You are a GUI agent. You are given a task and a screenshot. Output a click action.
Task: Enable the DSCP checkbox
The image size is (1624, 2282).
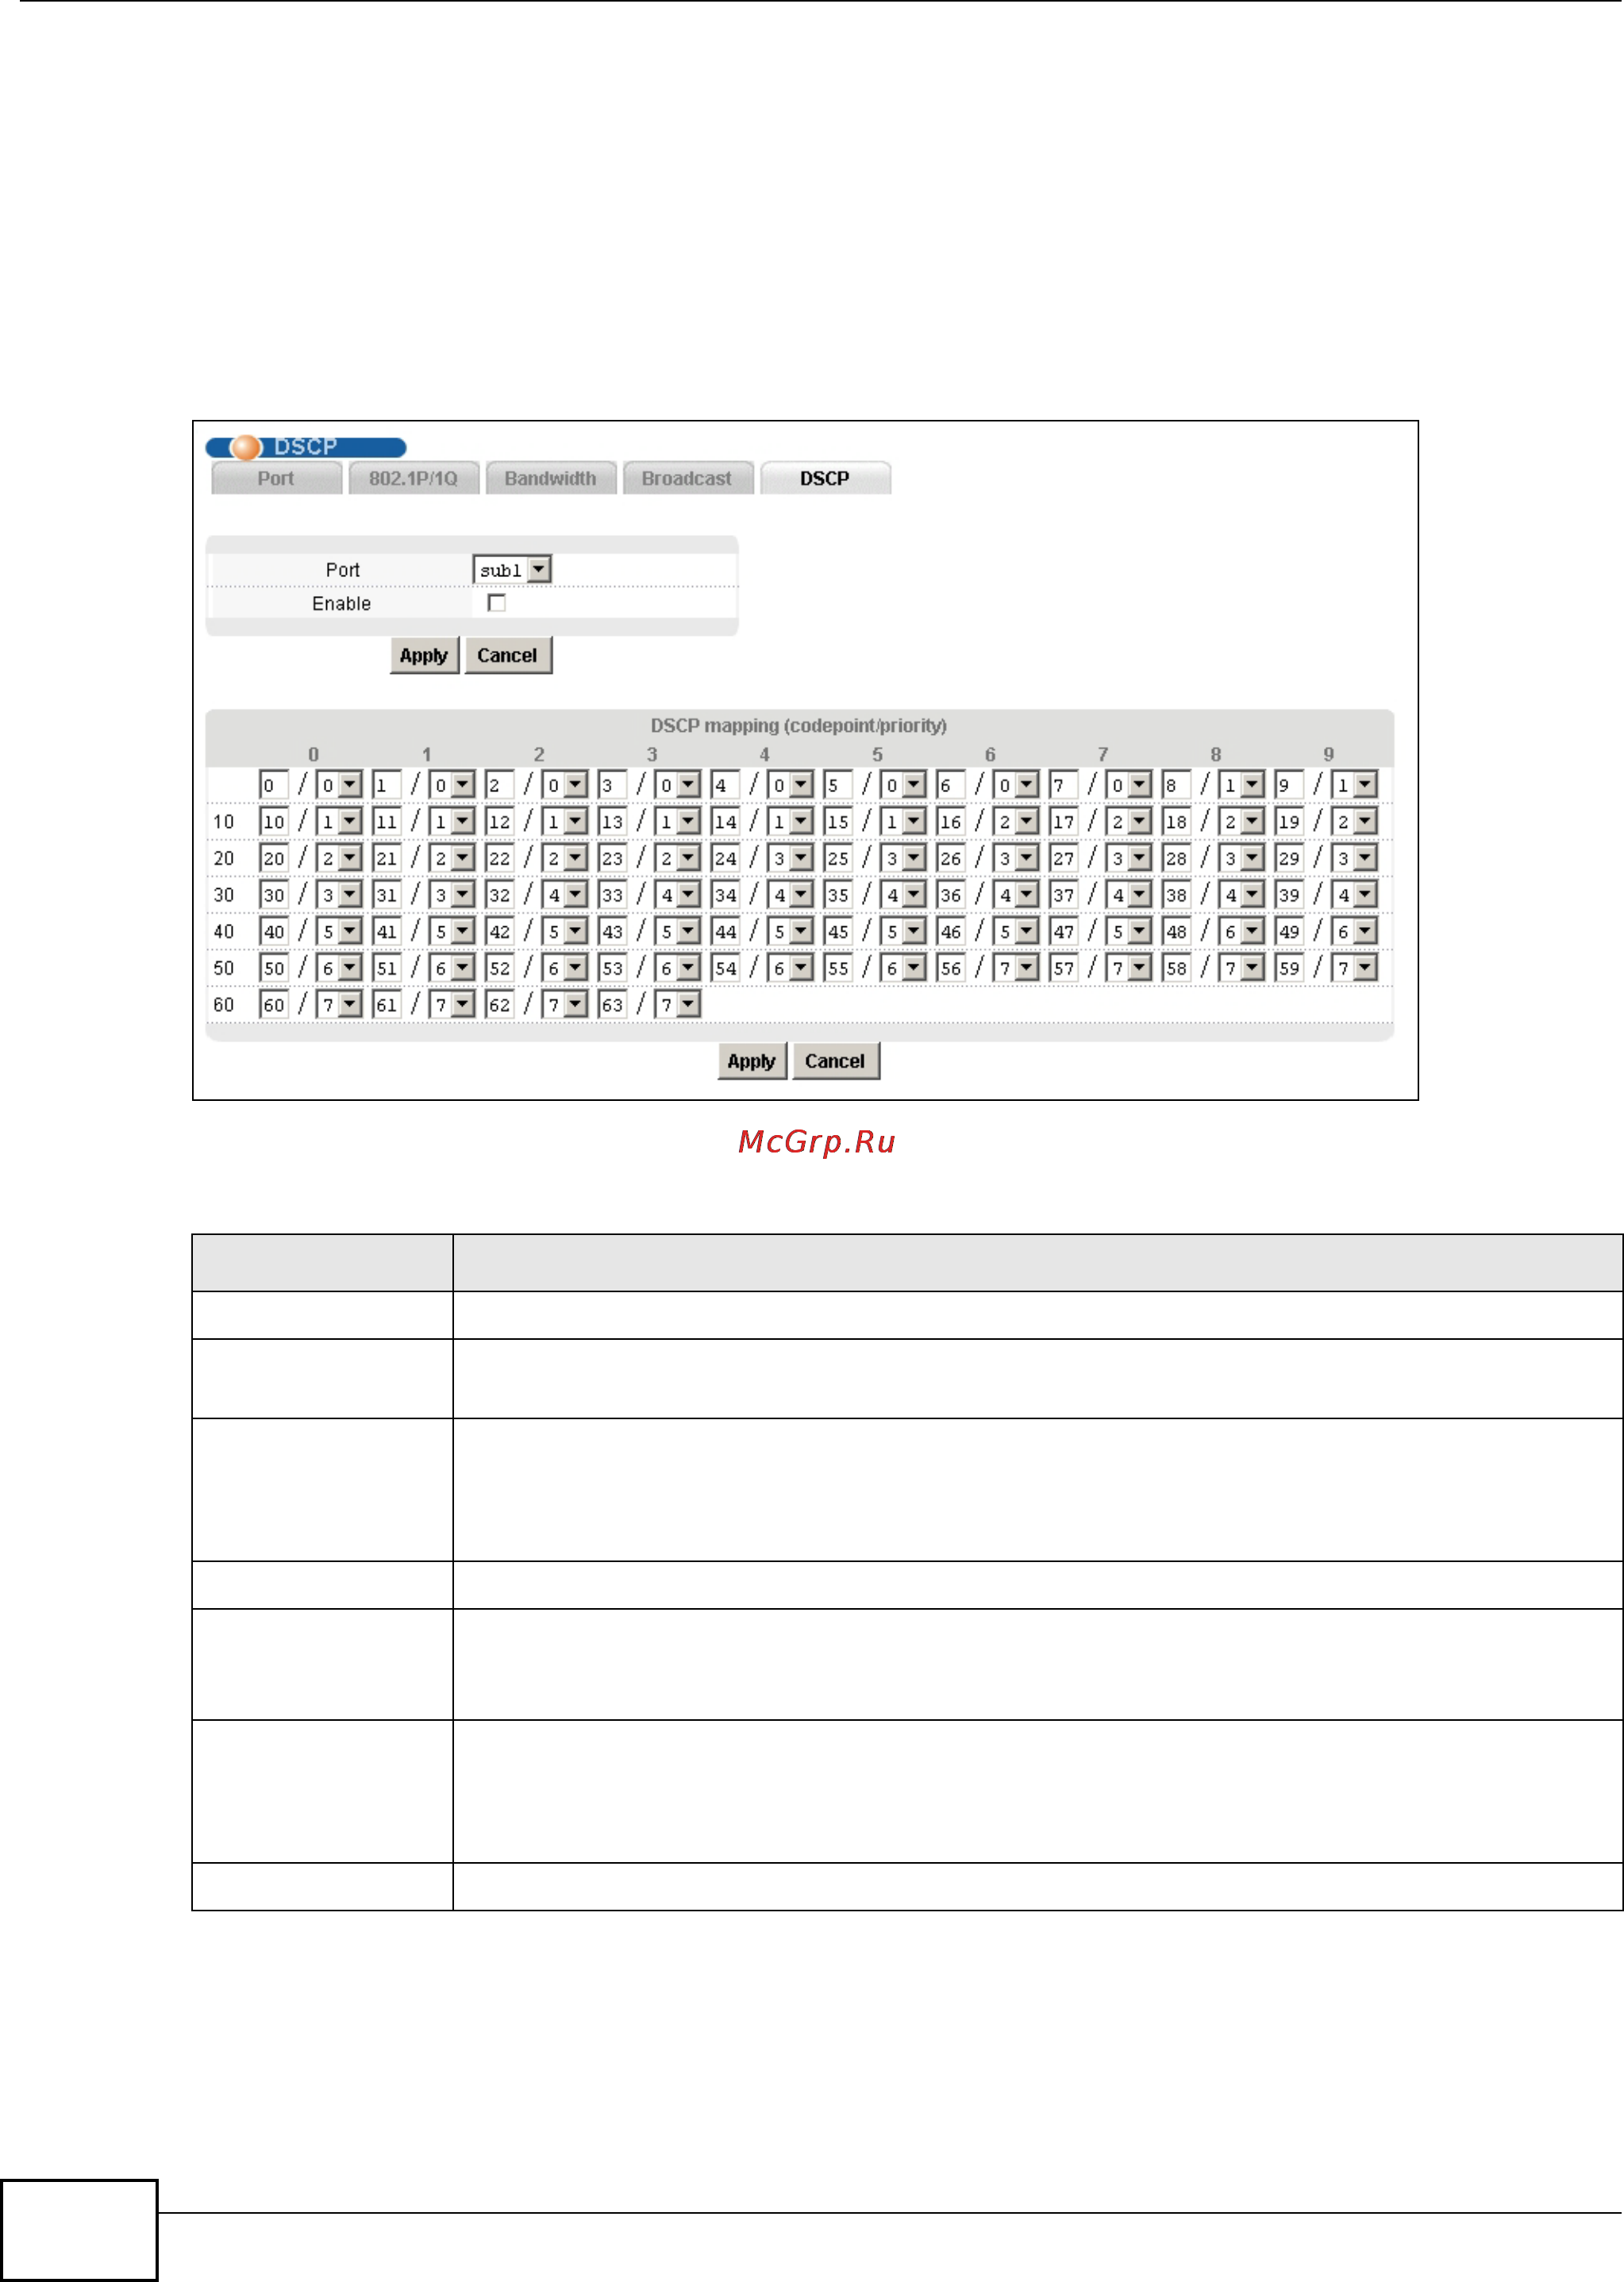pos(496,602)
